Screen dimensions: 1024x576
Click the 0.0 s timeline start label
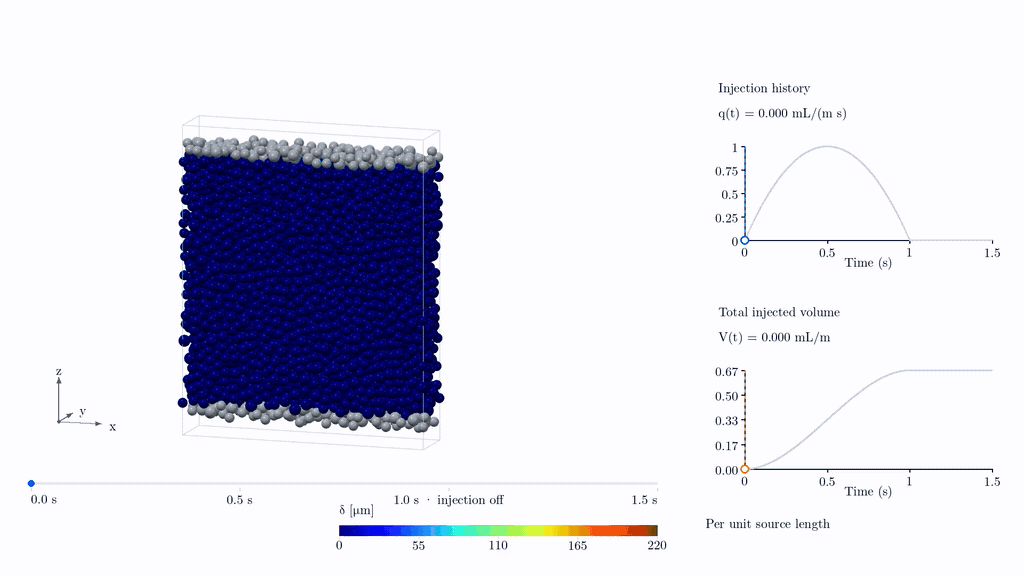pyautogui.click(x=44, y=500)
